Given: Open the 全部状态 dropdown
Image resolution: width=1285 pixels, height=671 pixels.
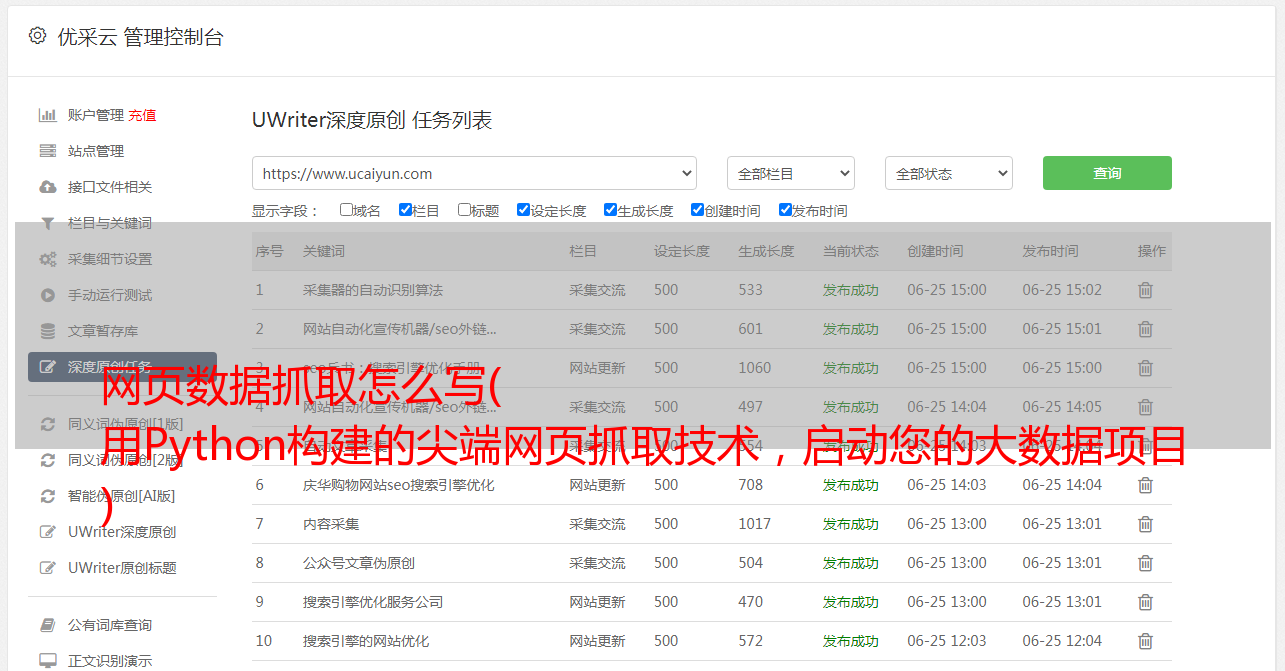Looking at the screenshot, I should (x=949, y=173).
